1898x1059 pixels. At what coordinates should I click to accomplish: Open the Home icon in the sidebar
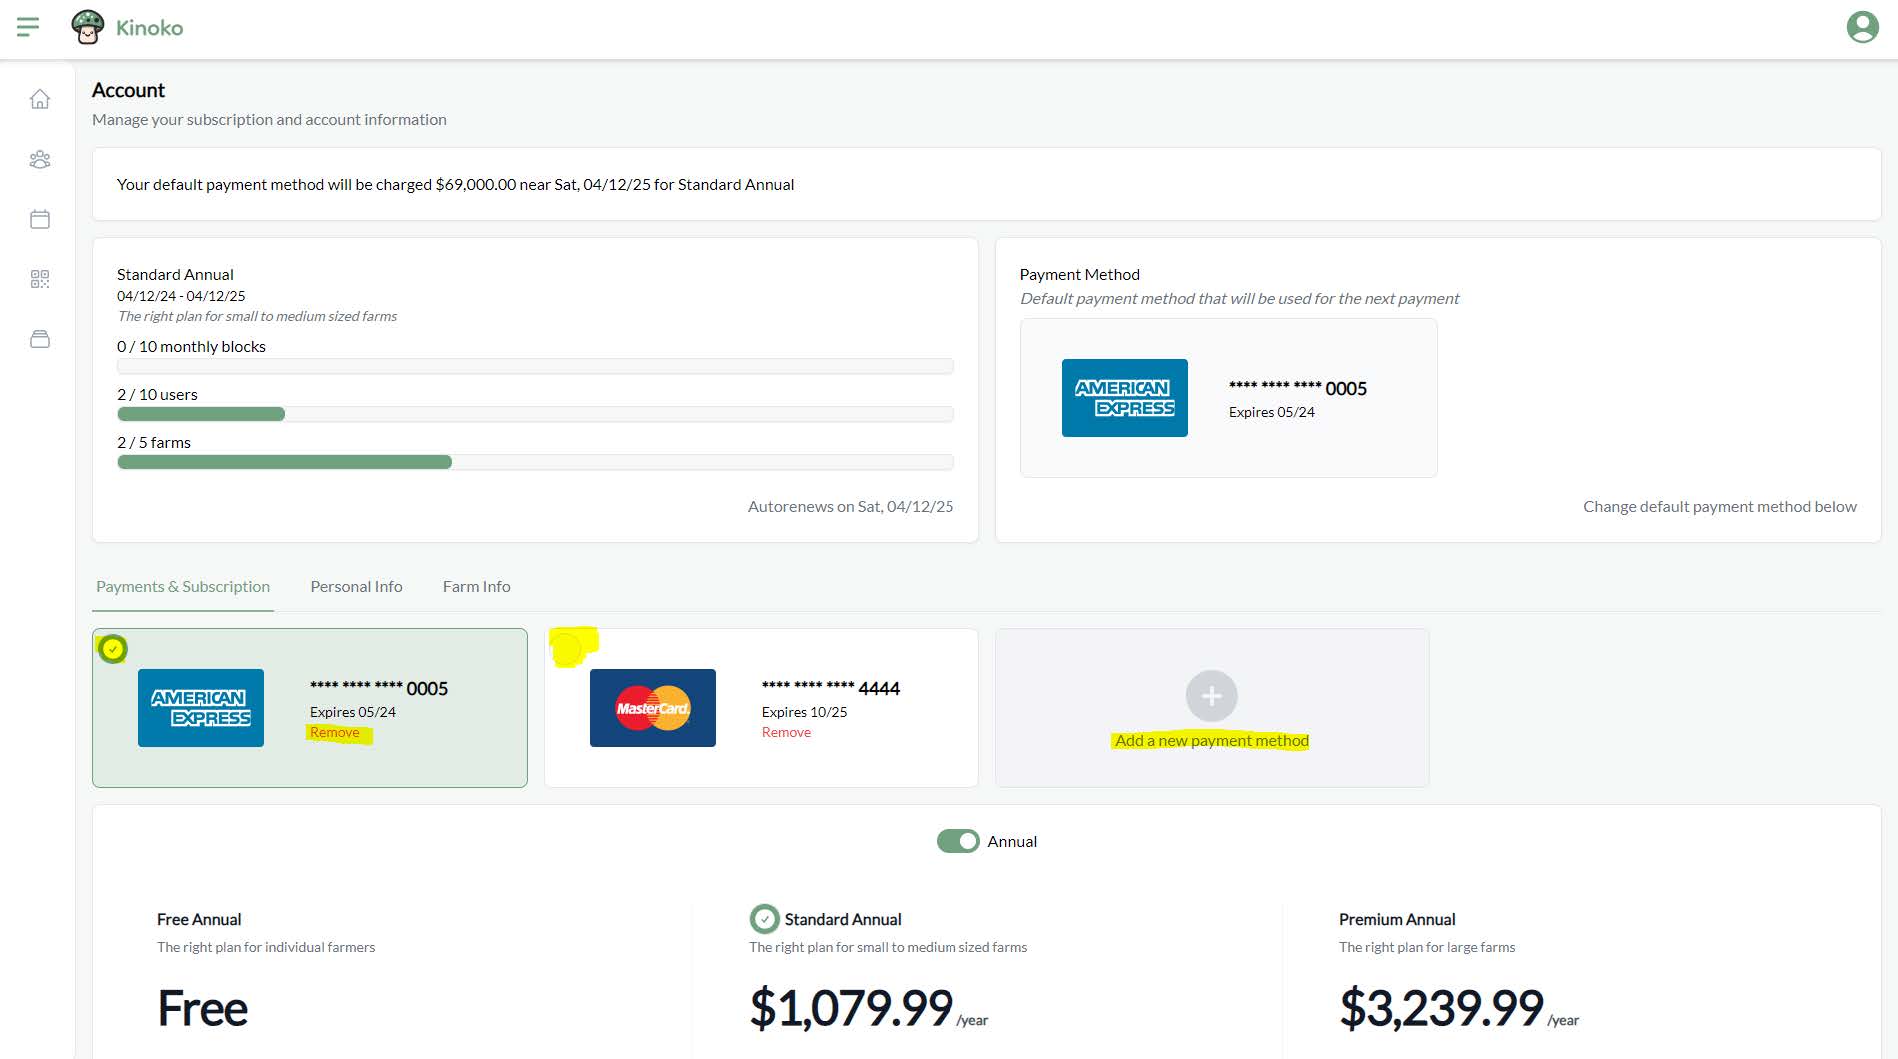click(x=40, y=99)
